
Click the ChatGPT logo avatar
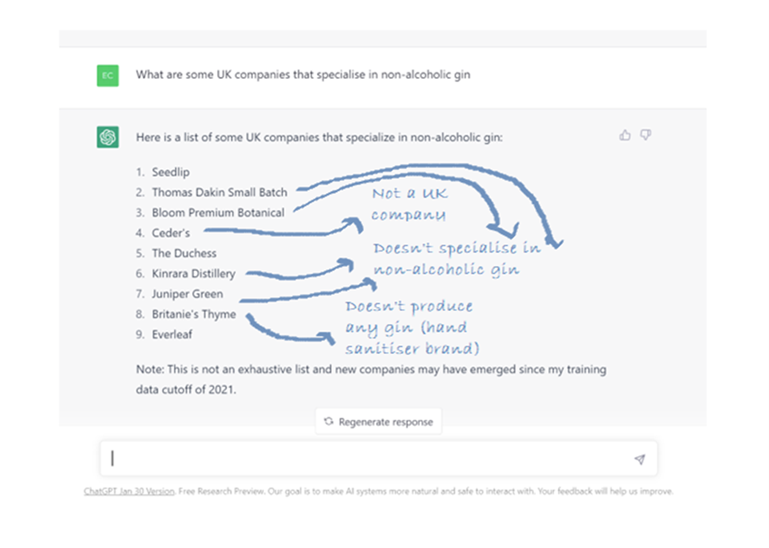click(107, 137)
